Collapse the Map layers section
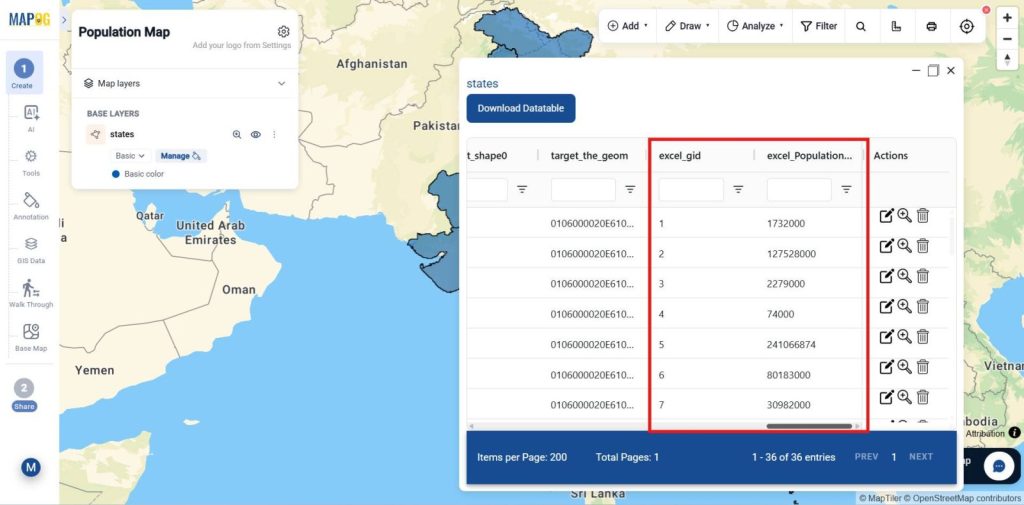Screen dimensions: 1024x505 coord(281,84)
